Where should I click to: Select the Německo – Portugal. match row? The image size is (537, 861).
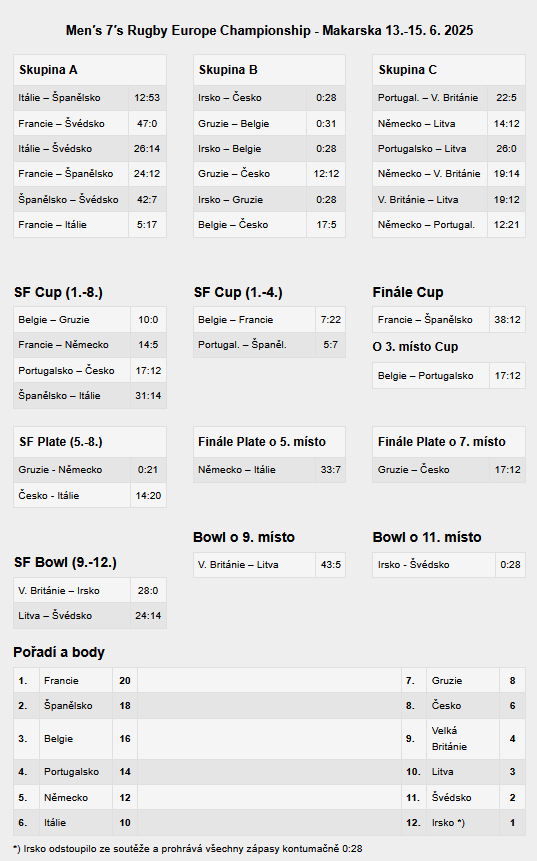pyautogui.click(x=449, y=225)
